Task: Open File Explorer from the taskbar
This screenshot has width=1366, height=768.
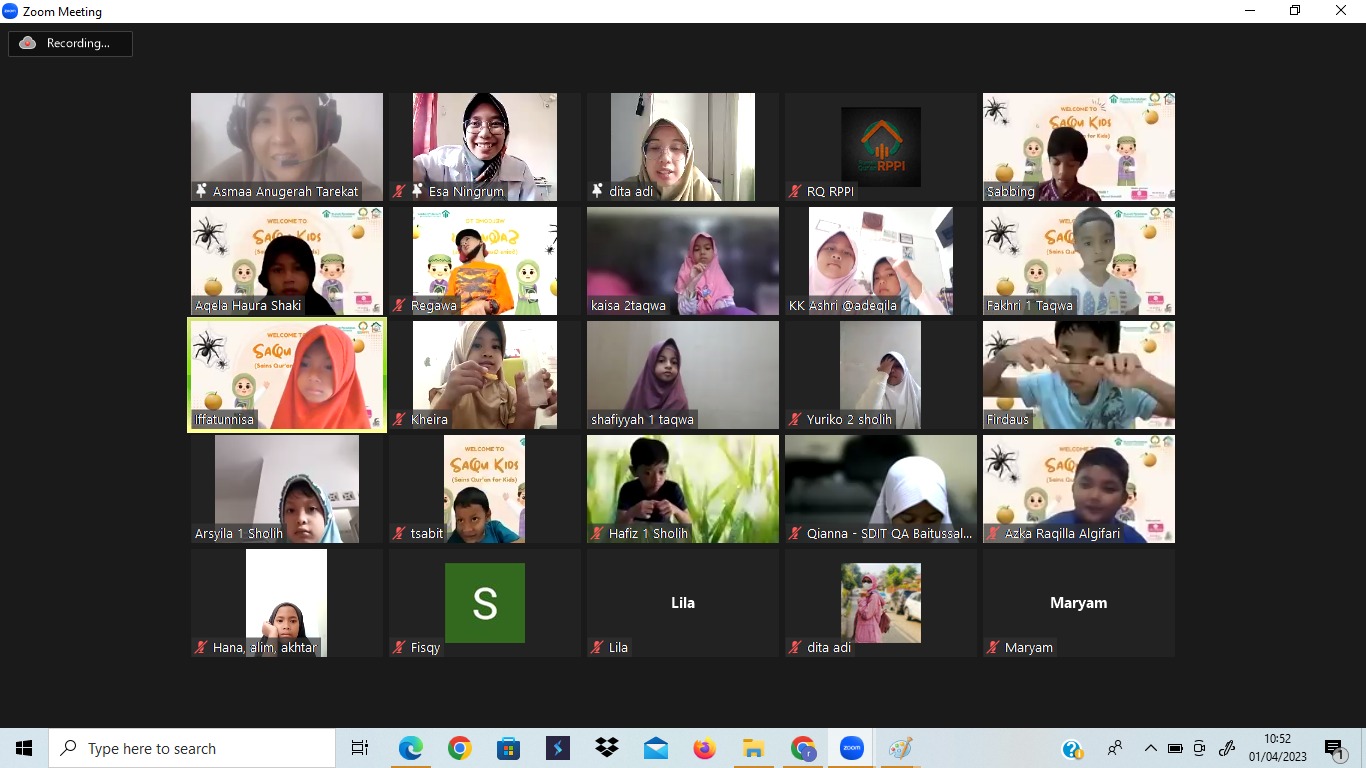Action: (x=754, y=748)
